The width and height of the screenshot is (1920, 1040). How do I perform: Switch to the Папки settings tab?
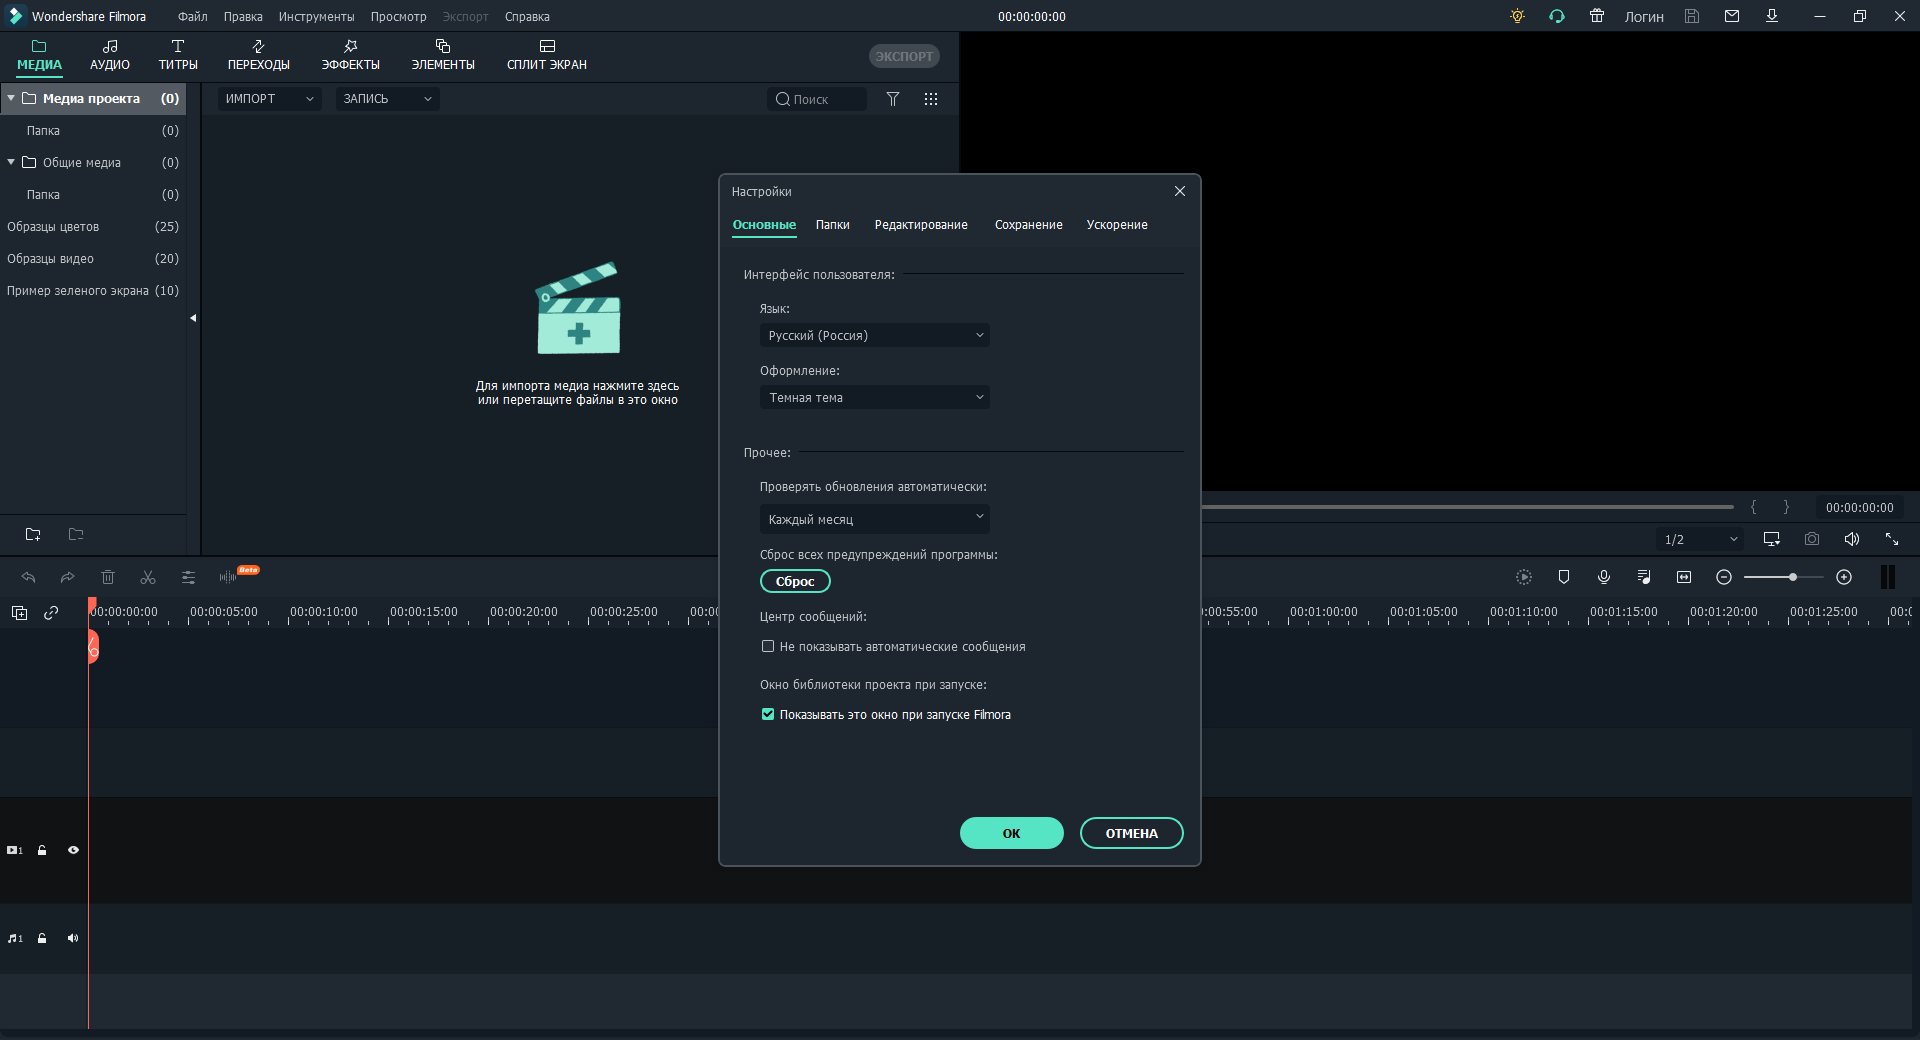(x=832, y=225)
